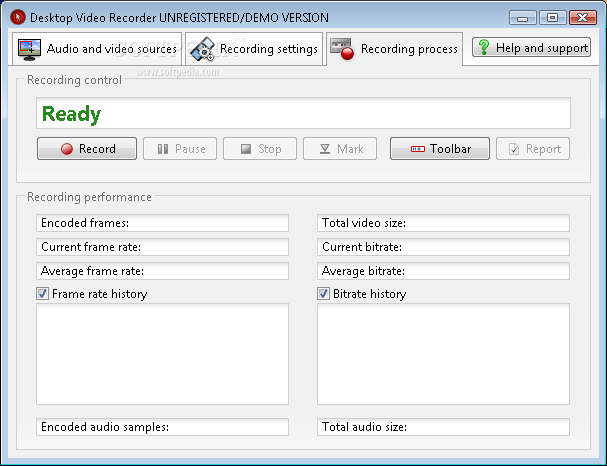Image resolution: width=607 pixels, height=466 pixels.
Task: Click the film gear icon on settings tab
Action: coord(203,49)
